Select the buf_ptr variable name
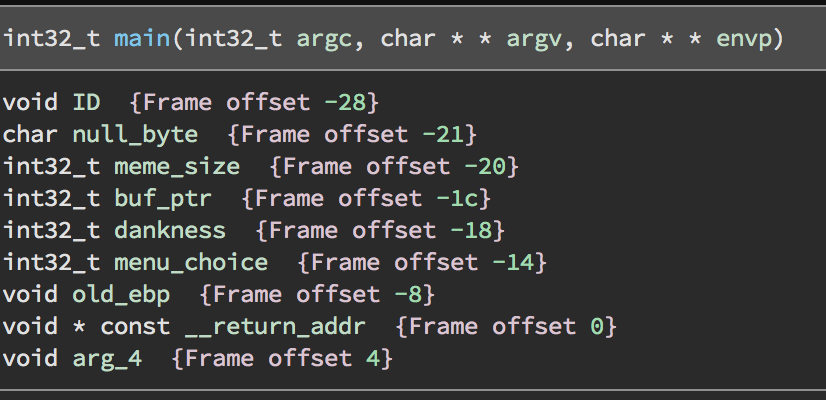This screenshot has height=400, width=826. coord(163,200)
